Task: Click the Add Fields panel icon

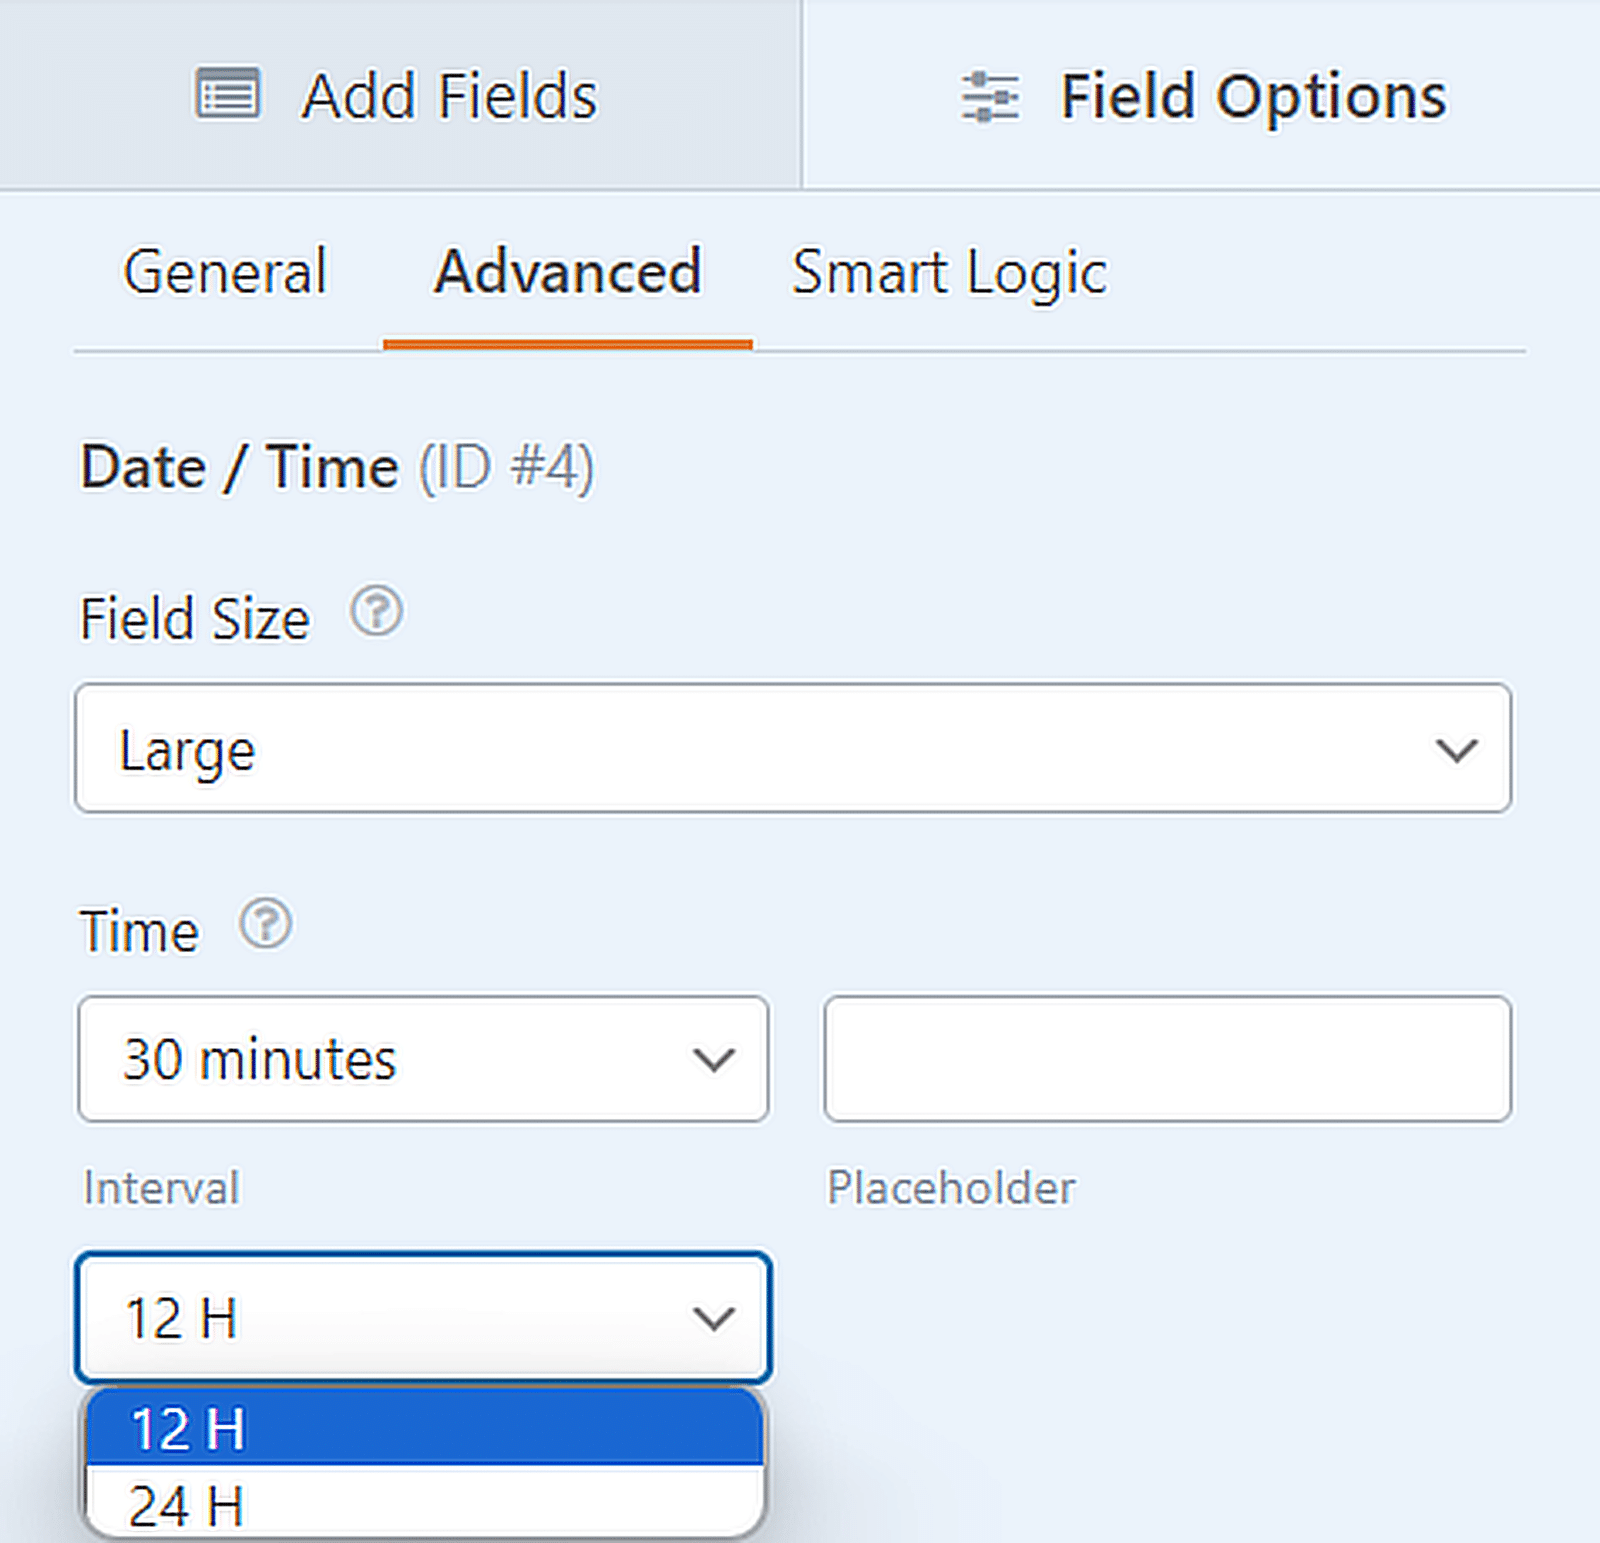Action: click(228, 94)
